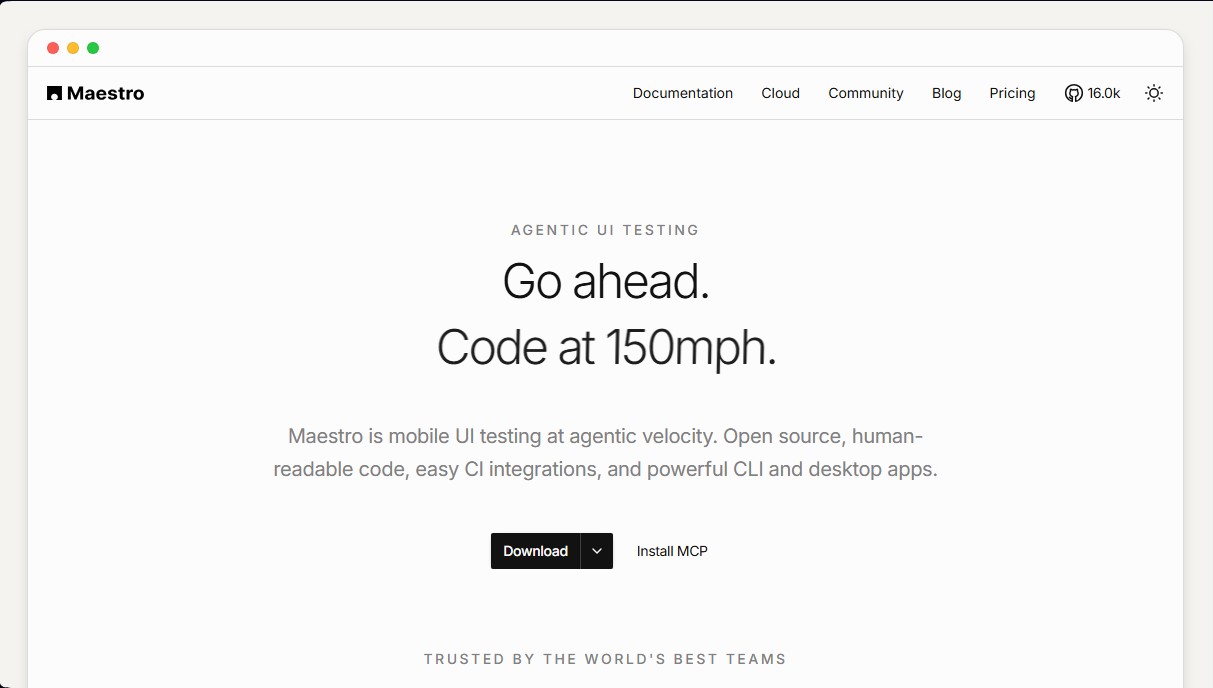Click the "Code at 150mph." headline
The image size is (1213, 688).
coord(606,348)
